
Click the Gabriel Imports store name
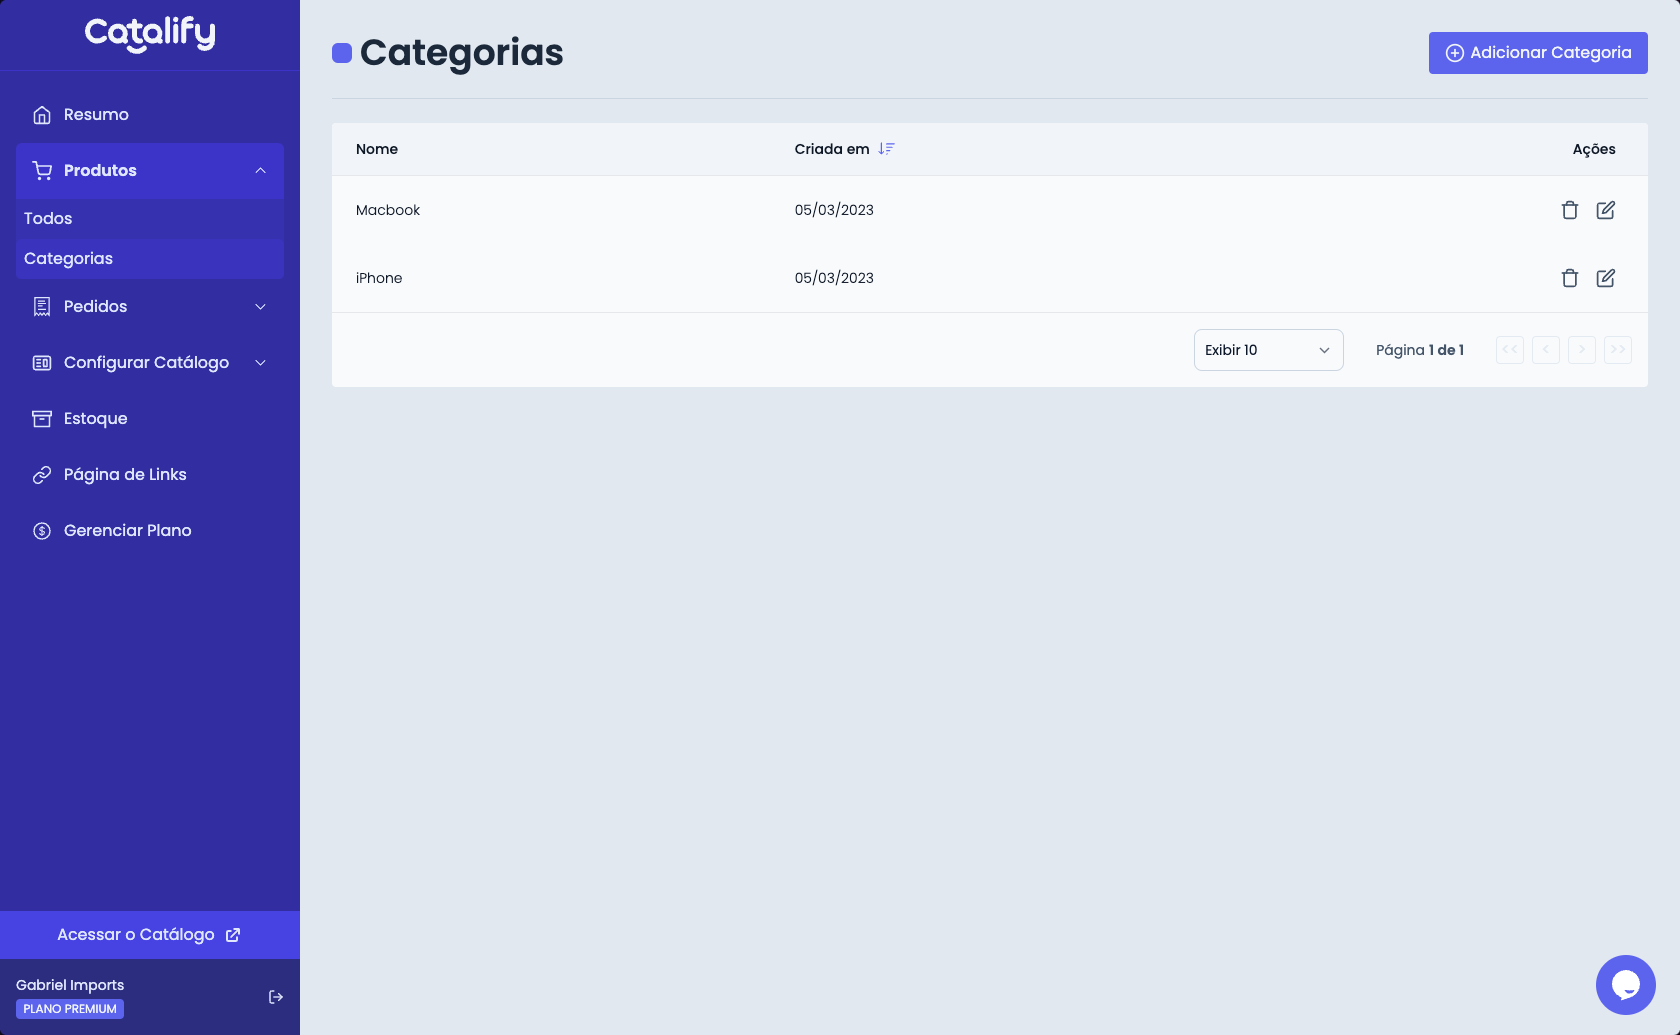(70, 985)
